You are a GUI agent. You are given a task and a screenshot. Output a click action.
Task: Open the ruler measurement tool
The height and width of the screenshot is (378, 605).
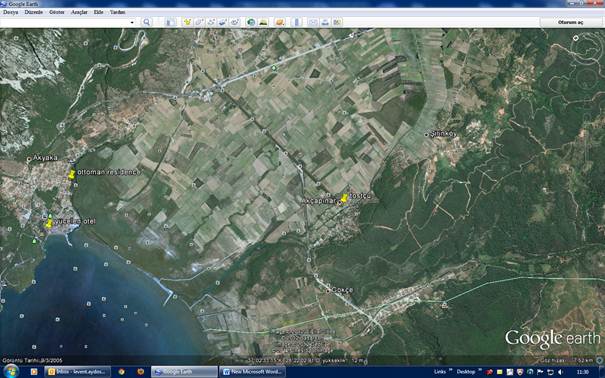(297, 22)
